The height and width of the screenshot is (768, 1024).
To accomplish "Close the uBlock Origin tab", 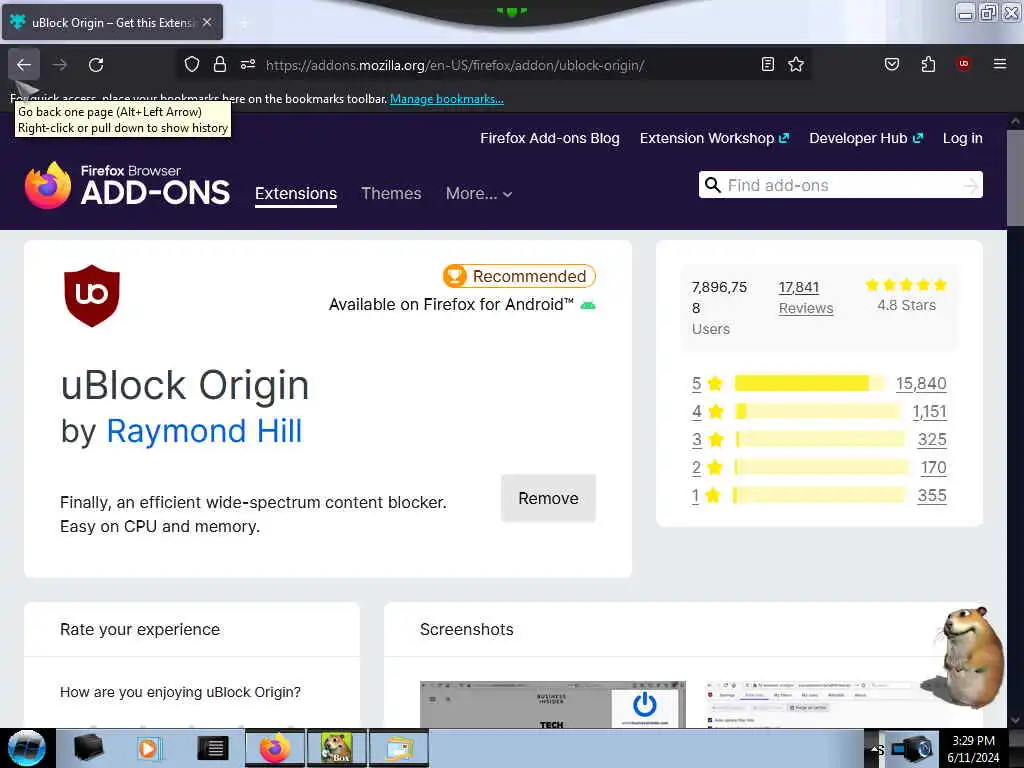I will 207,22.
